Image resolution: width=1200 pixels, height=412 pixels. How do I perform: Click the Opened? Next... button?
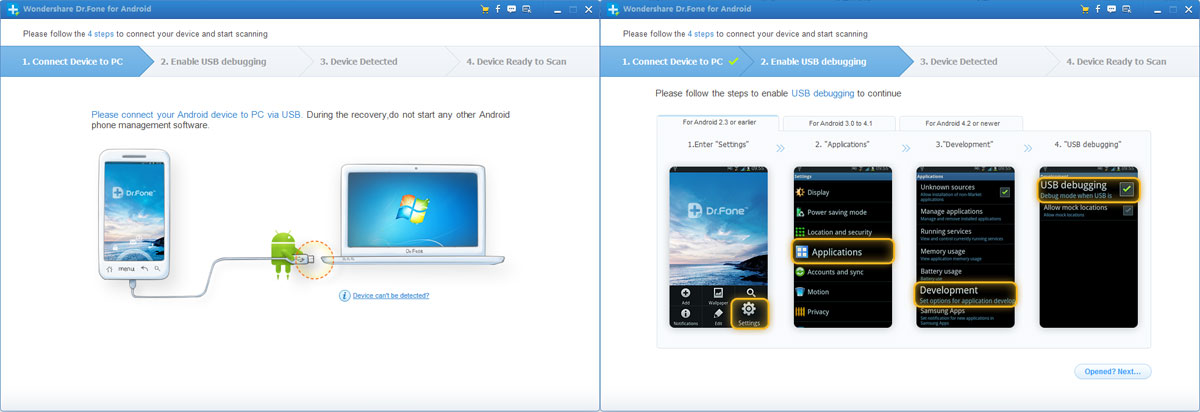pyautogui.click(x=1112, y=371)
